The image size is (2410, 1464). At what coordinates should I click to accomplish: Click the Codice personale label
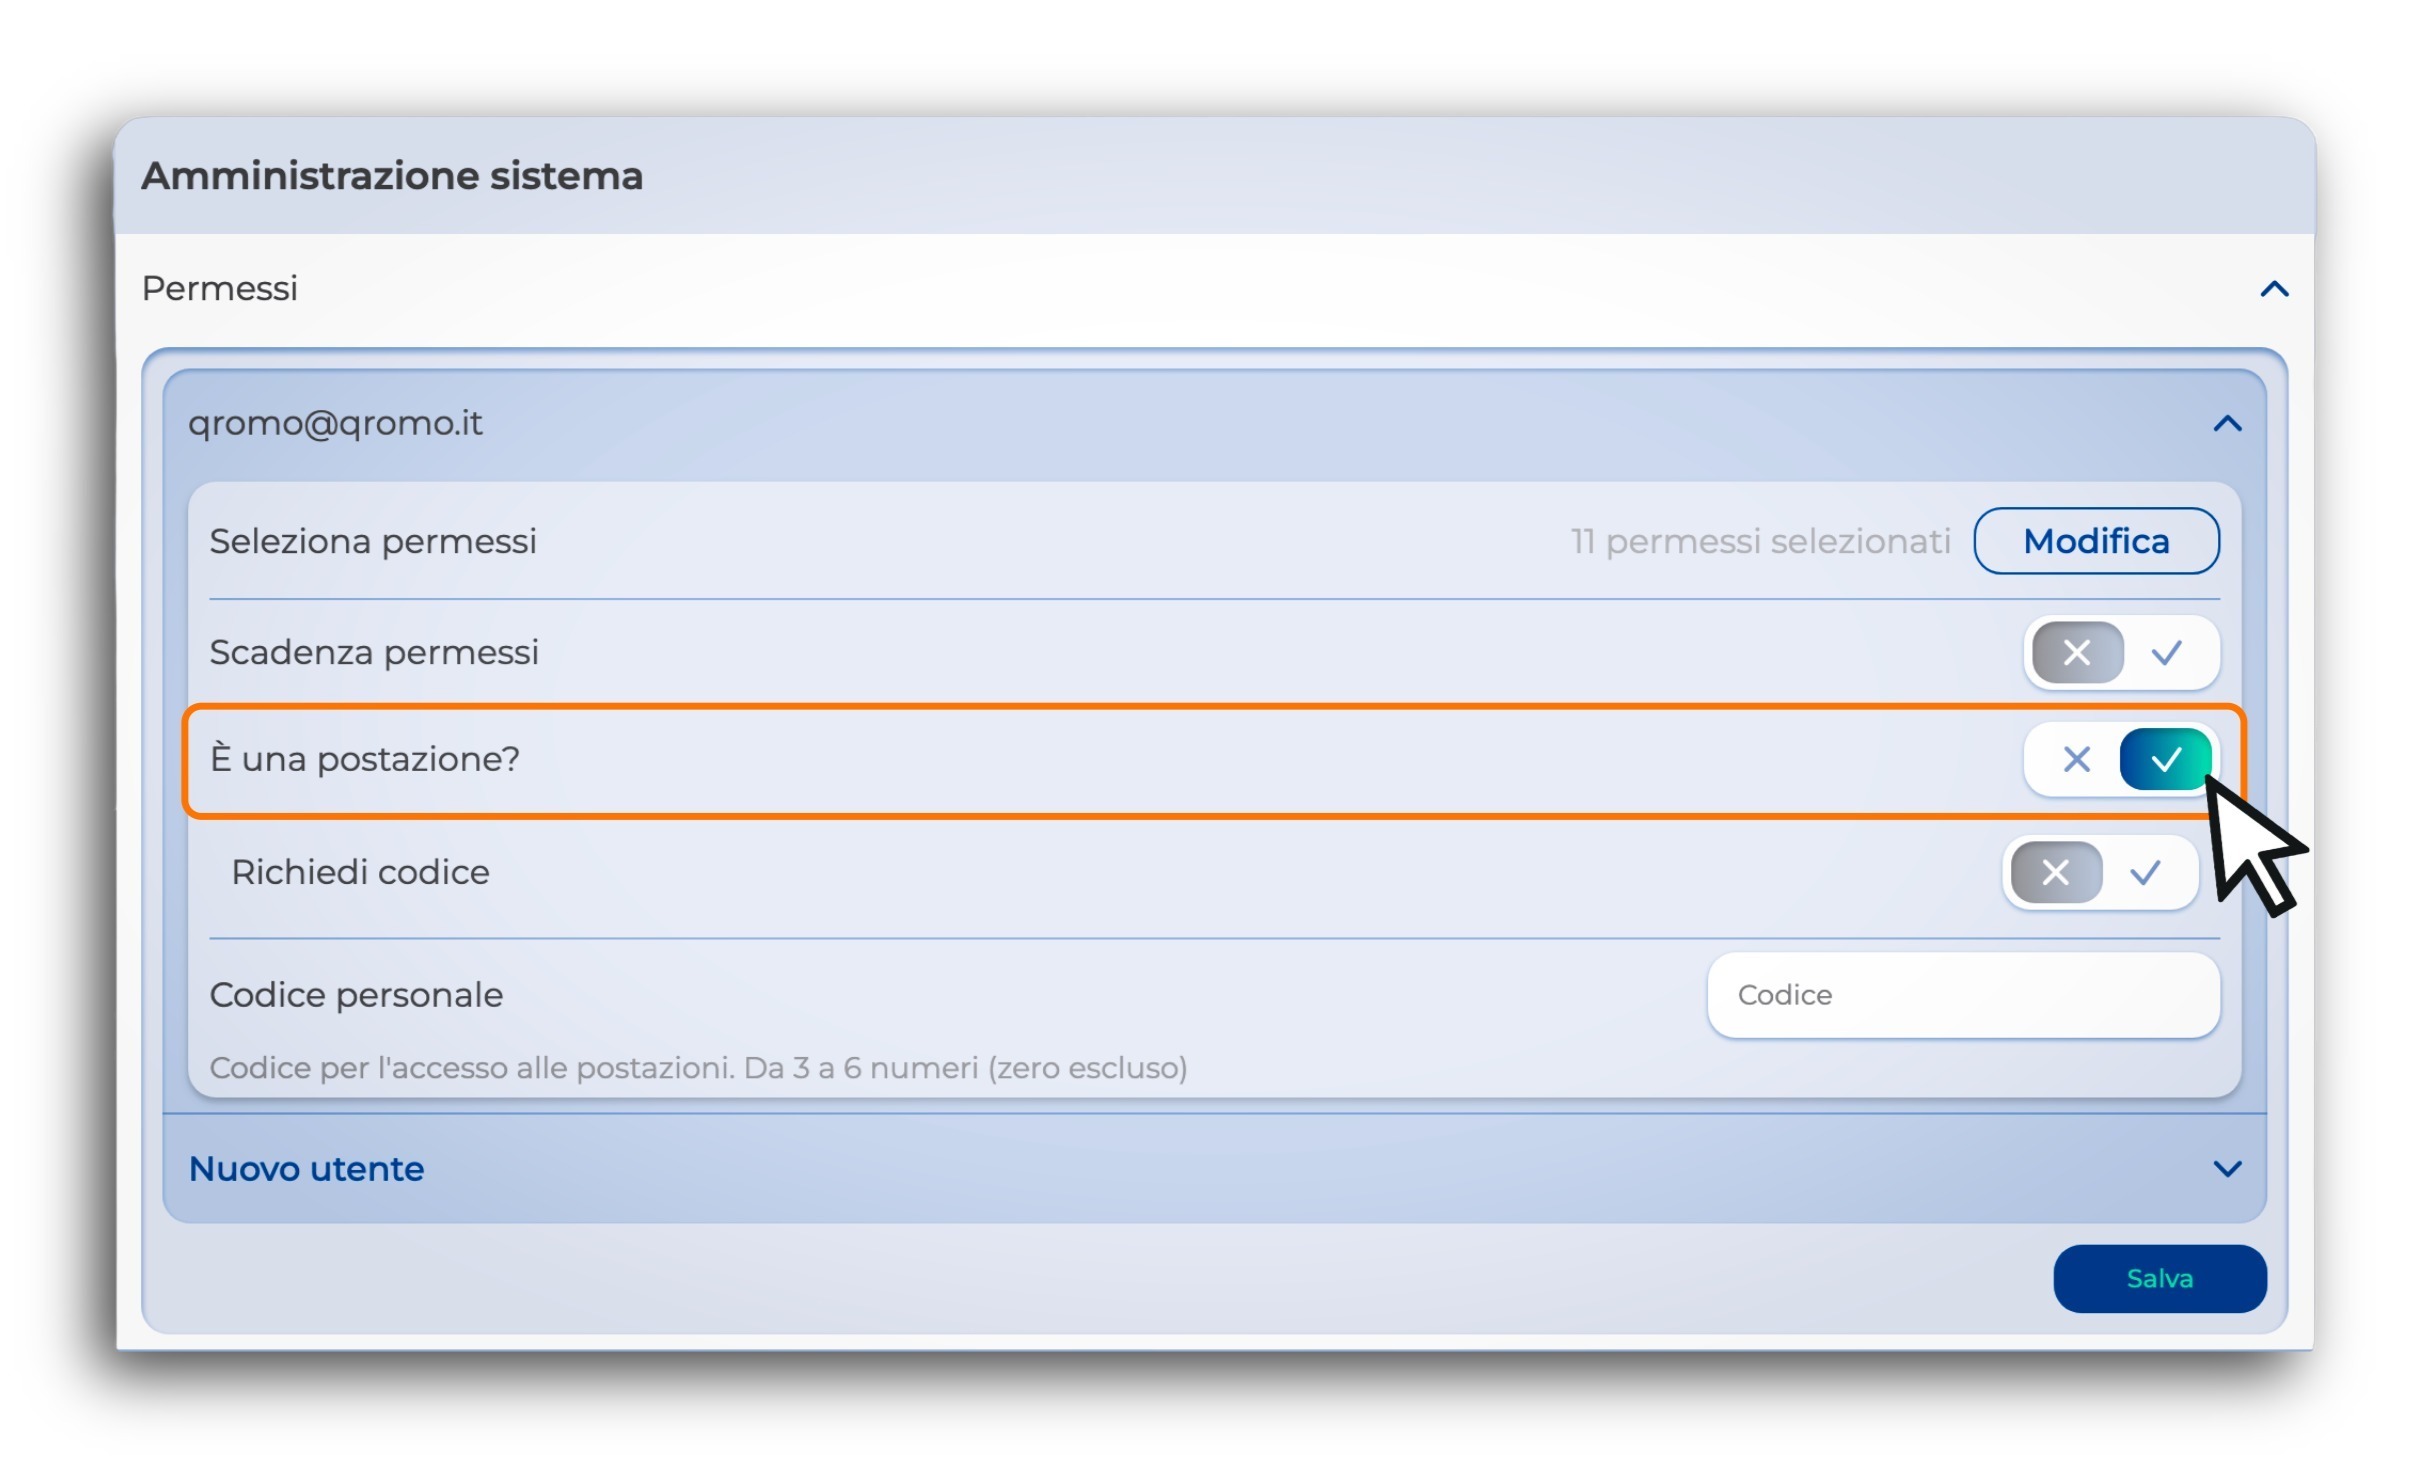356,995
